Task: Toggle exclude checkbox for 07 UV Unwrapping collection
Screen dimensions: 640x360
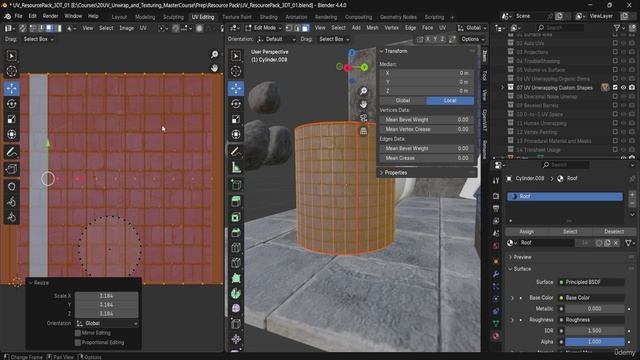Action: [615, 88]
